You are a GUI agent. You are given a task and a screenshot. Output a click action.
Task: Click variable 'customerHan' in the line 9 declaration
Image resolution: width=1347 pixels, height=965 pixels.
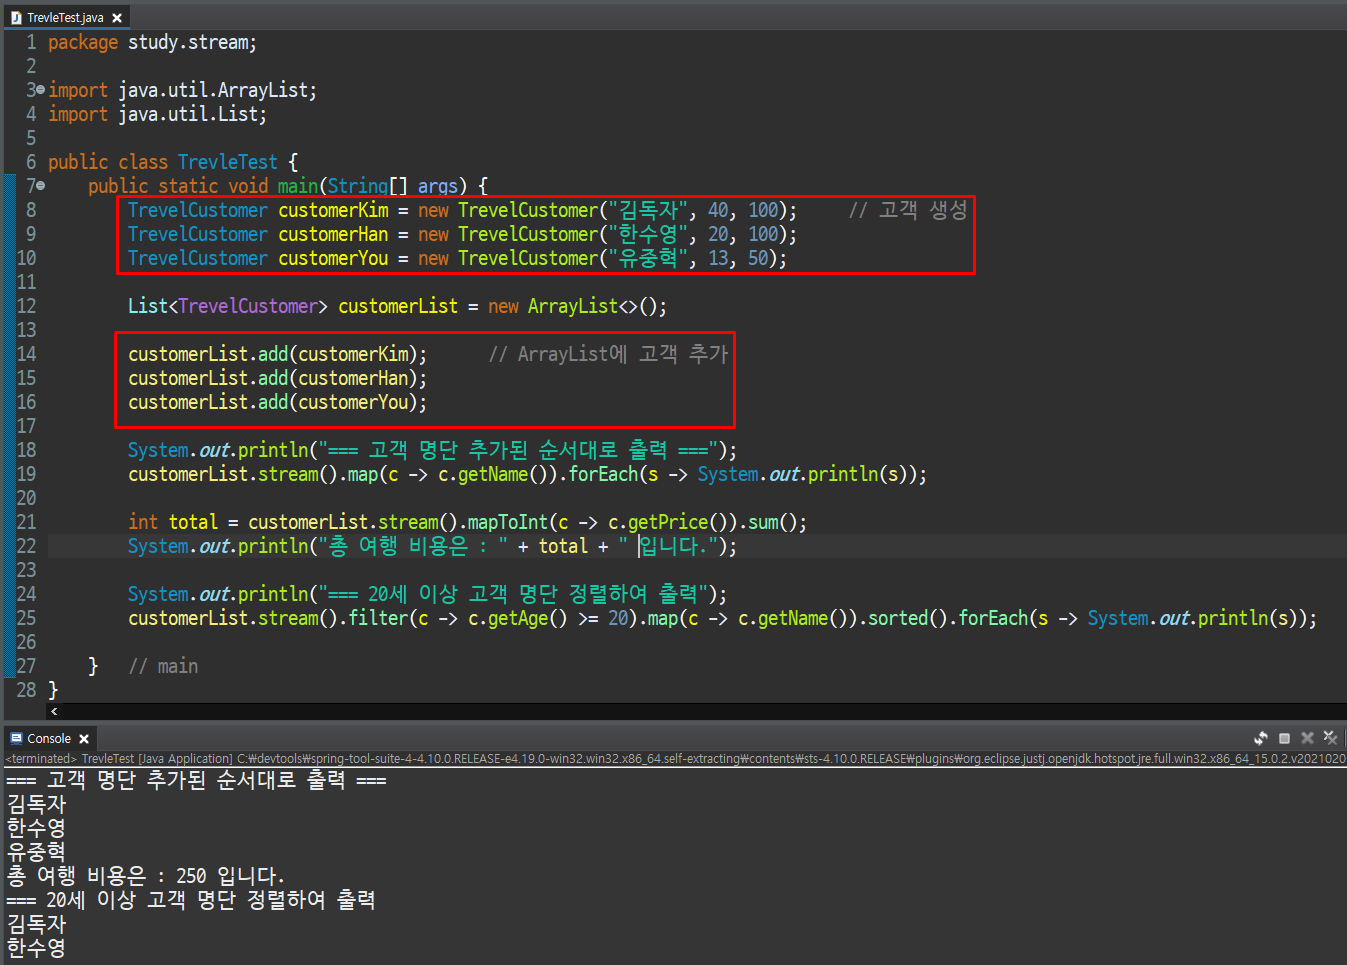point(333,234)
